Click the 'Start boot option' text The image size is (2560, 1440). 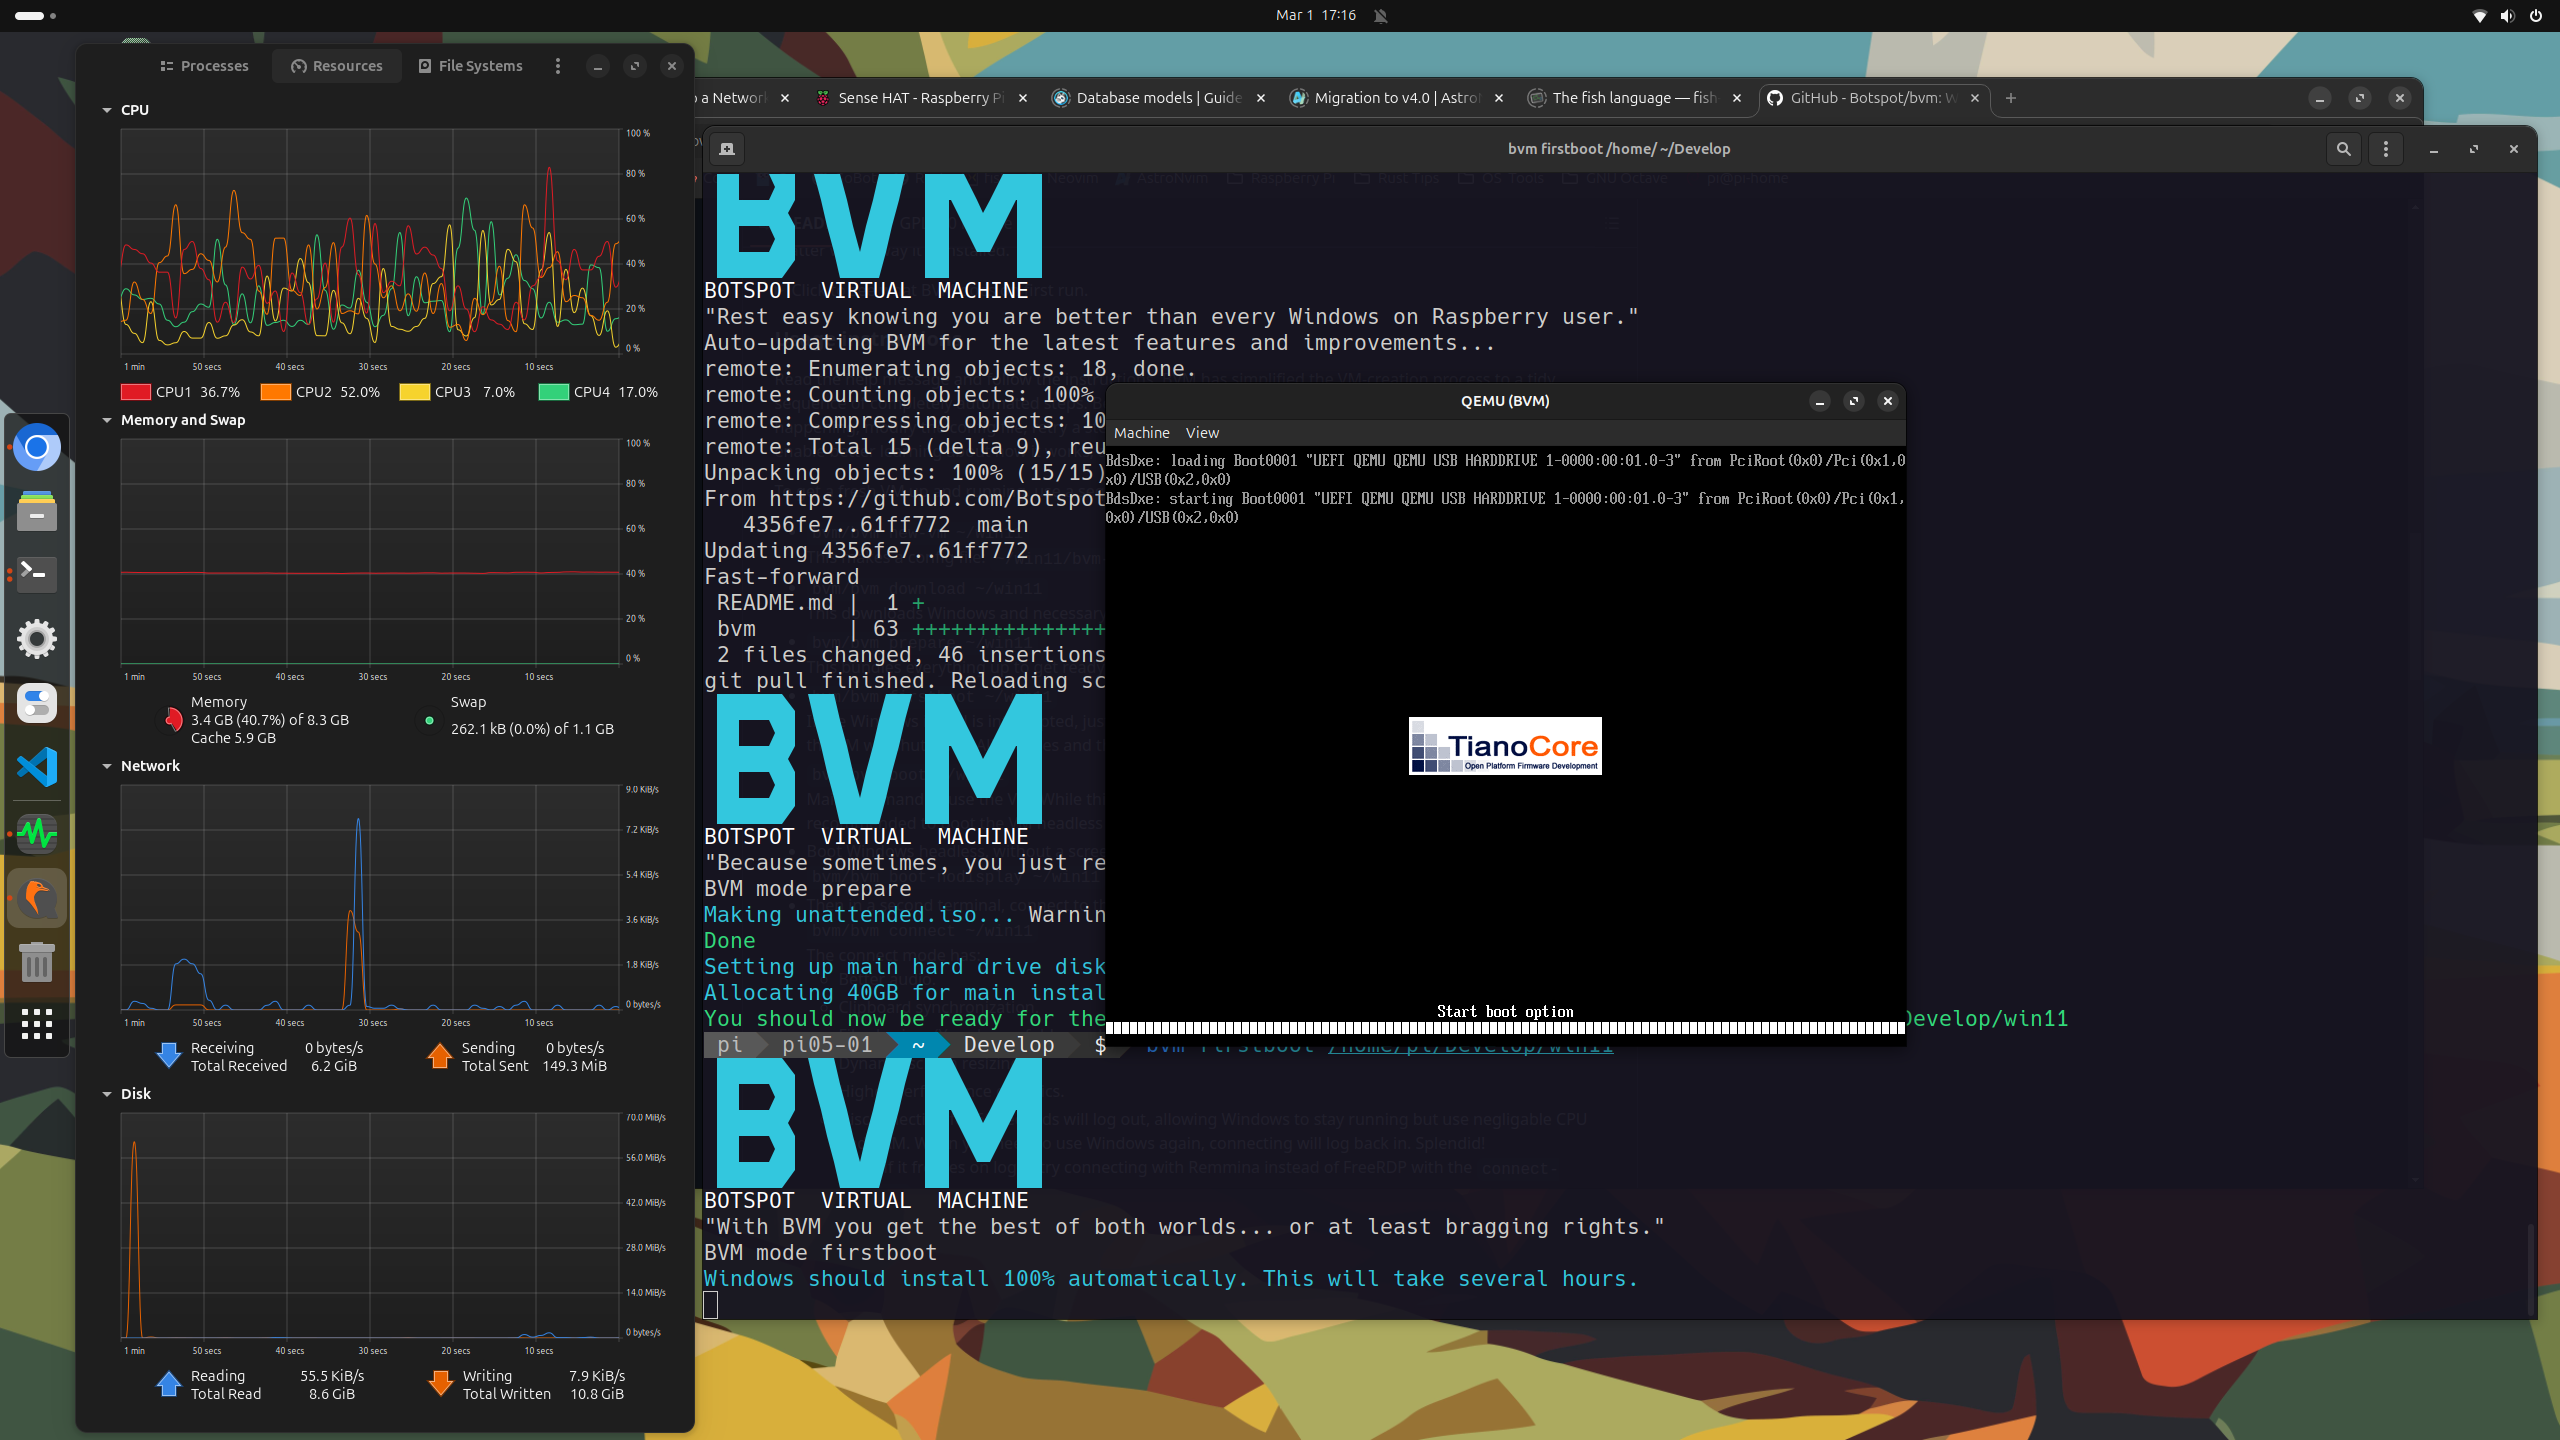(x=1505, y=1012)
